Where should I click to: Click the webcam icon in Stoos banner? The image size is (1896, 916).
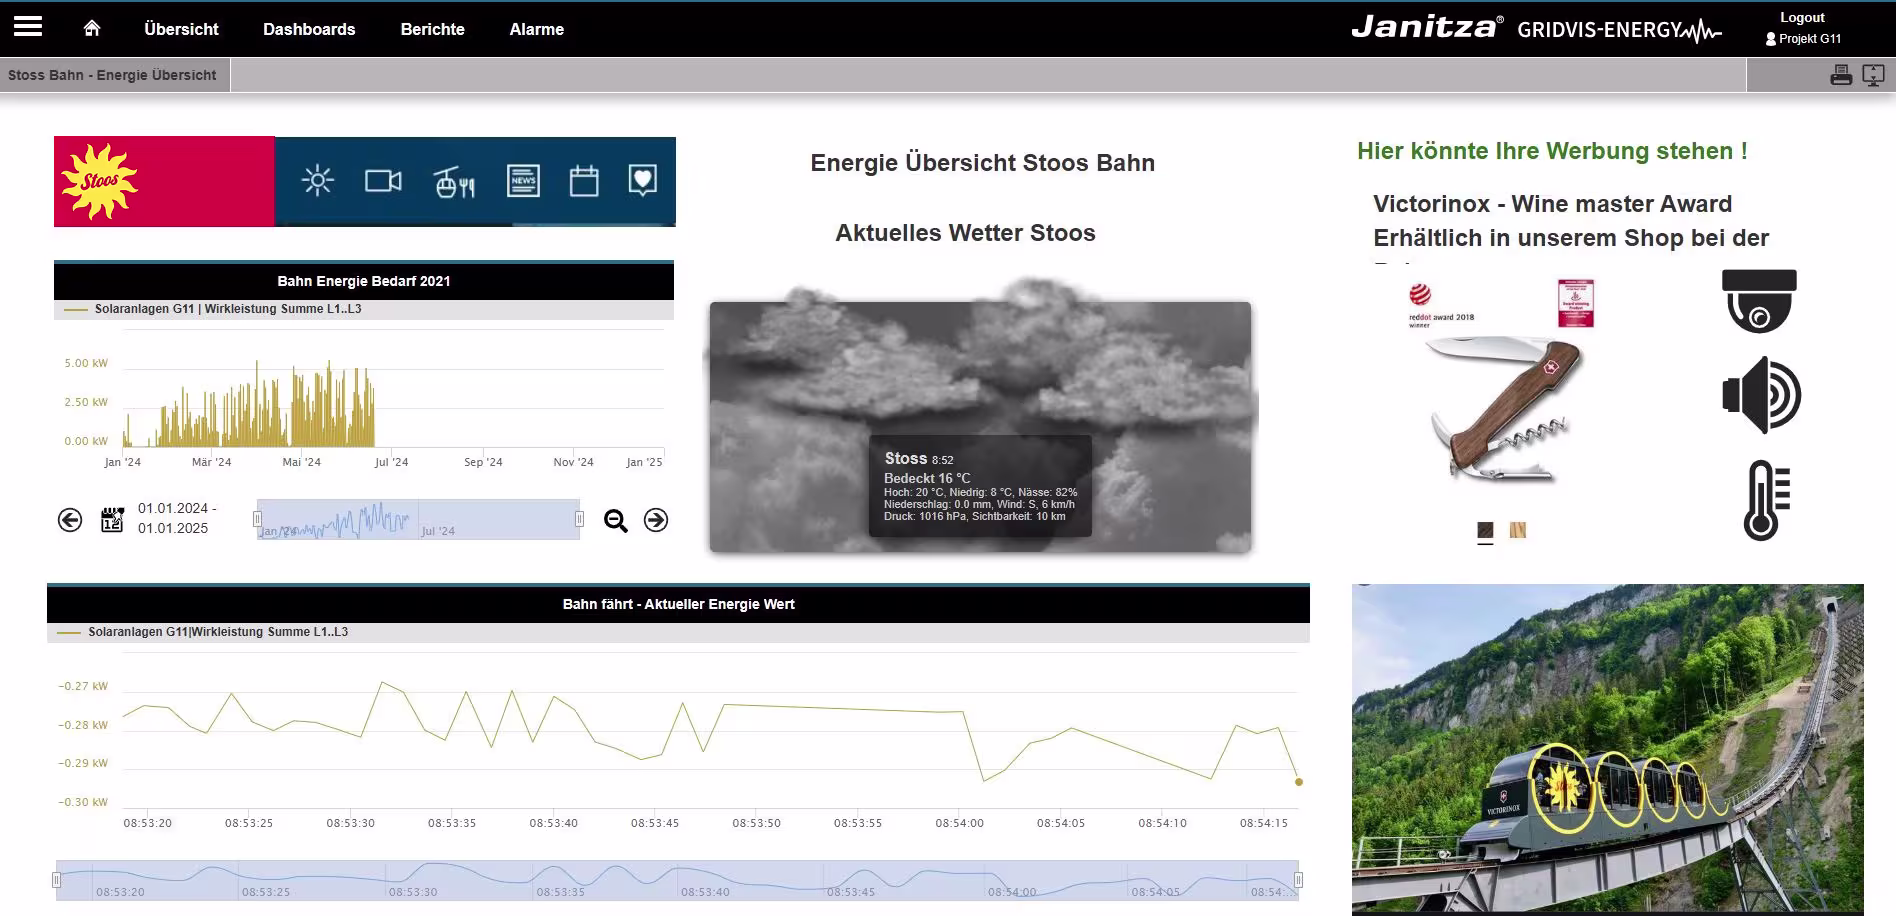pyautogui.click(x=383, y=181)
